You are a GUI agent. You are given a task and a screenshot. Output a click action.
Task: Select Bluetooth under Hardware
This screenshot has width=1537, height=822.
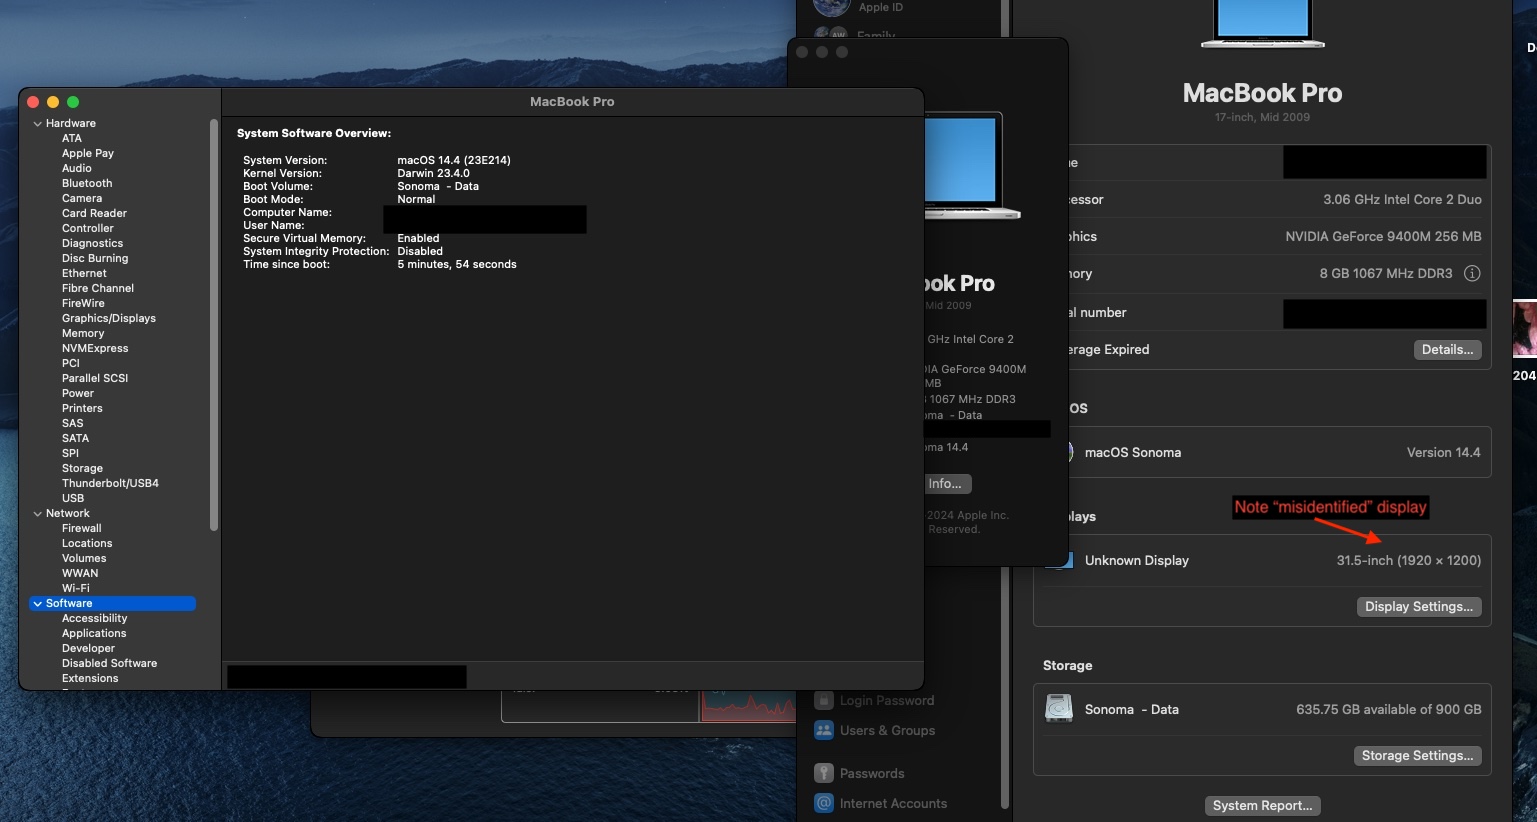[x=87, y=184]
